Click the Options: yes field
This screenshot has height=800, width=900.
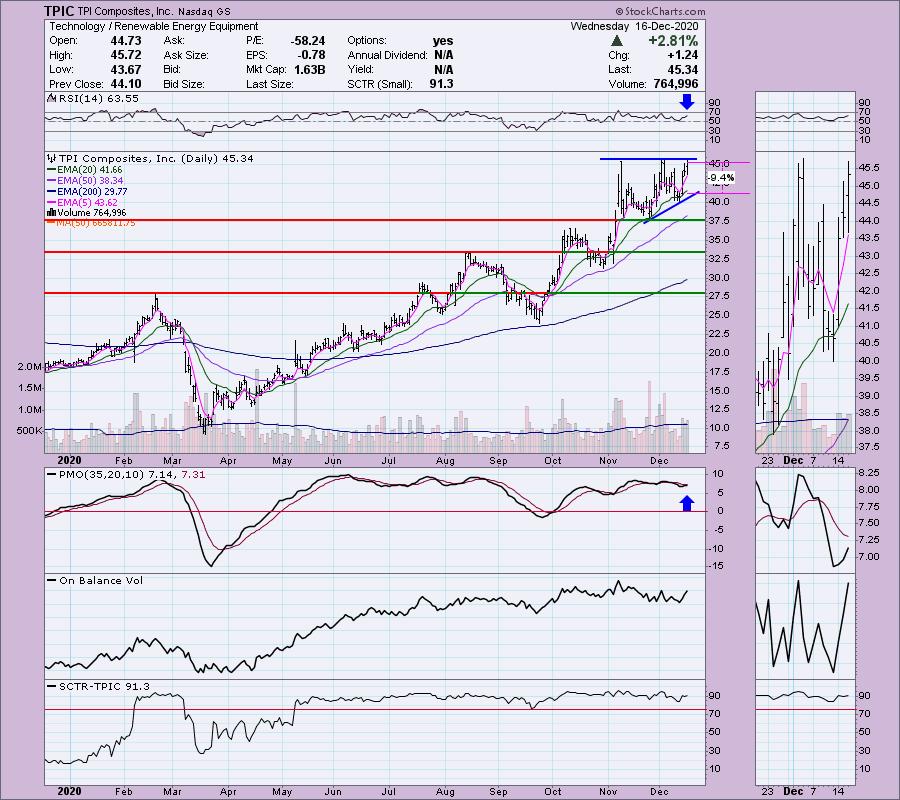coord(400,40)
